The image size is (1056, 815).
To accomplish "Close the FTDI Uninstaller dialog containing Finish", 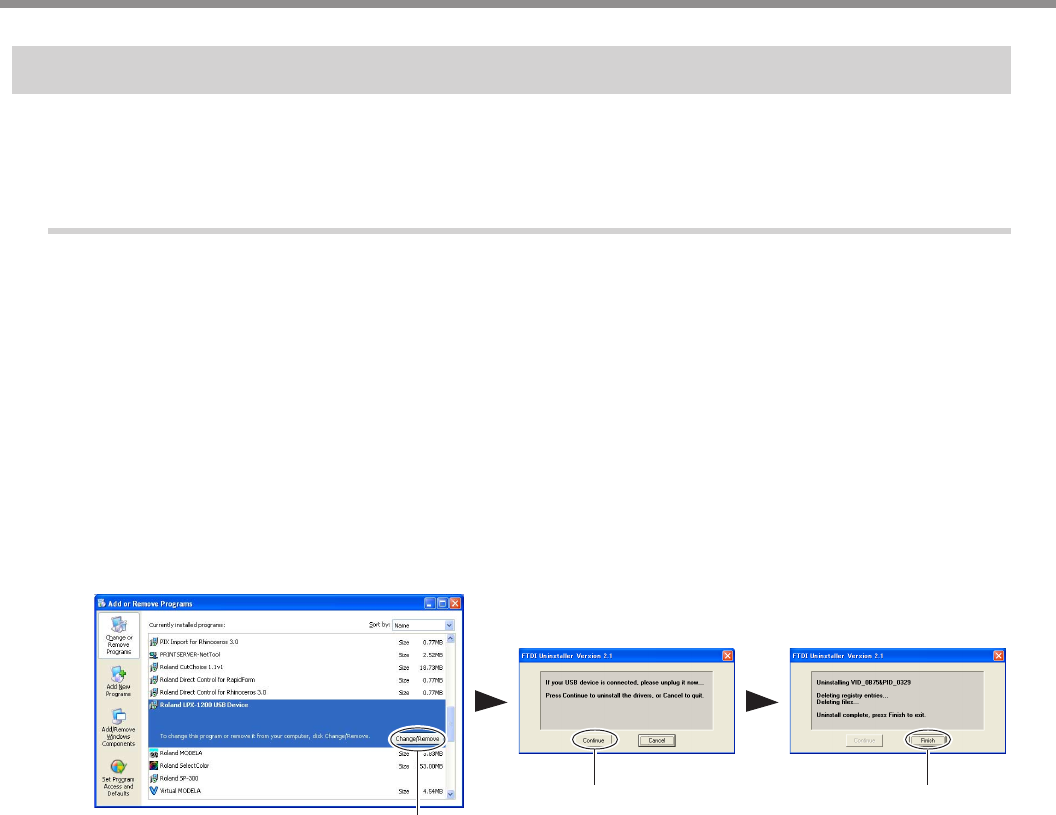I will [999, 655].
